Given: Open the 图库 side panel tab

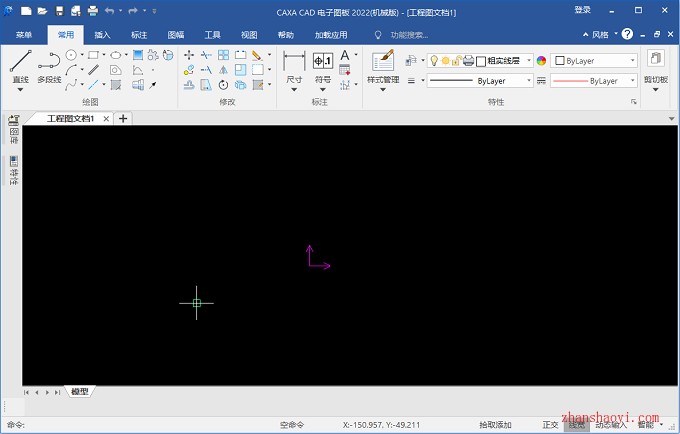Looking at the screenshot, I should click(x=14, y=130).
